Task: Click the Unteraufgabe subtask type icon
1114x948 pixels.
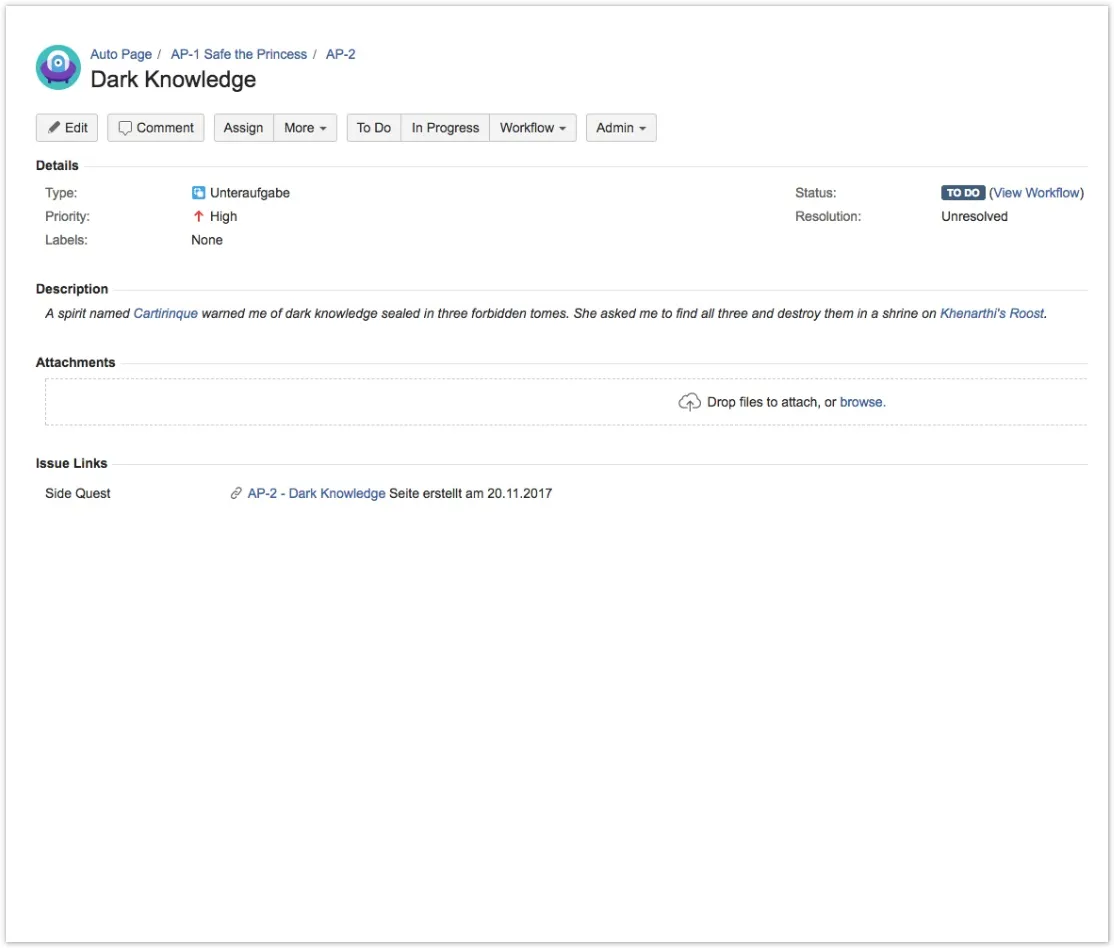Action: [198, 193]
